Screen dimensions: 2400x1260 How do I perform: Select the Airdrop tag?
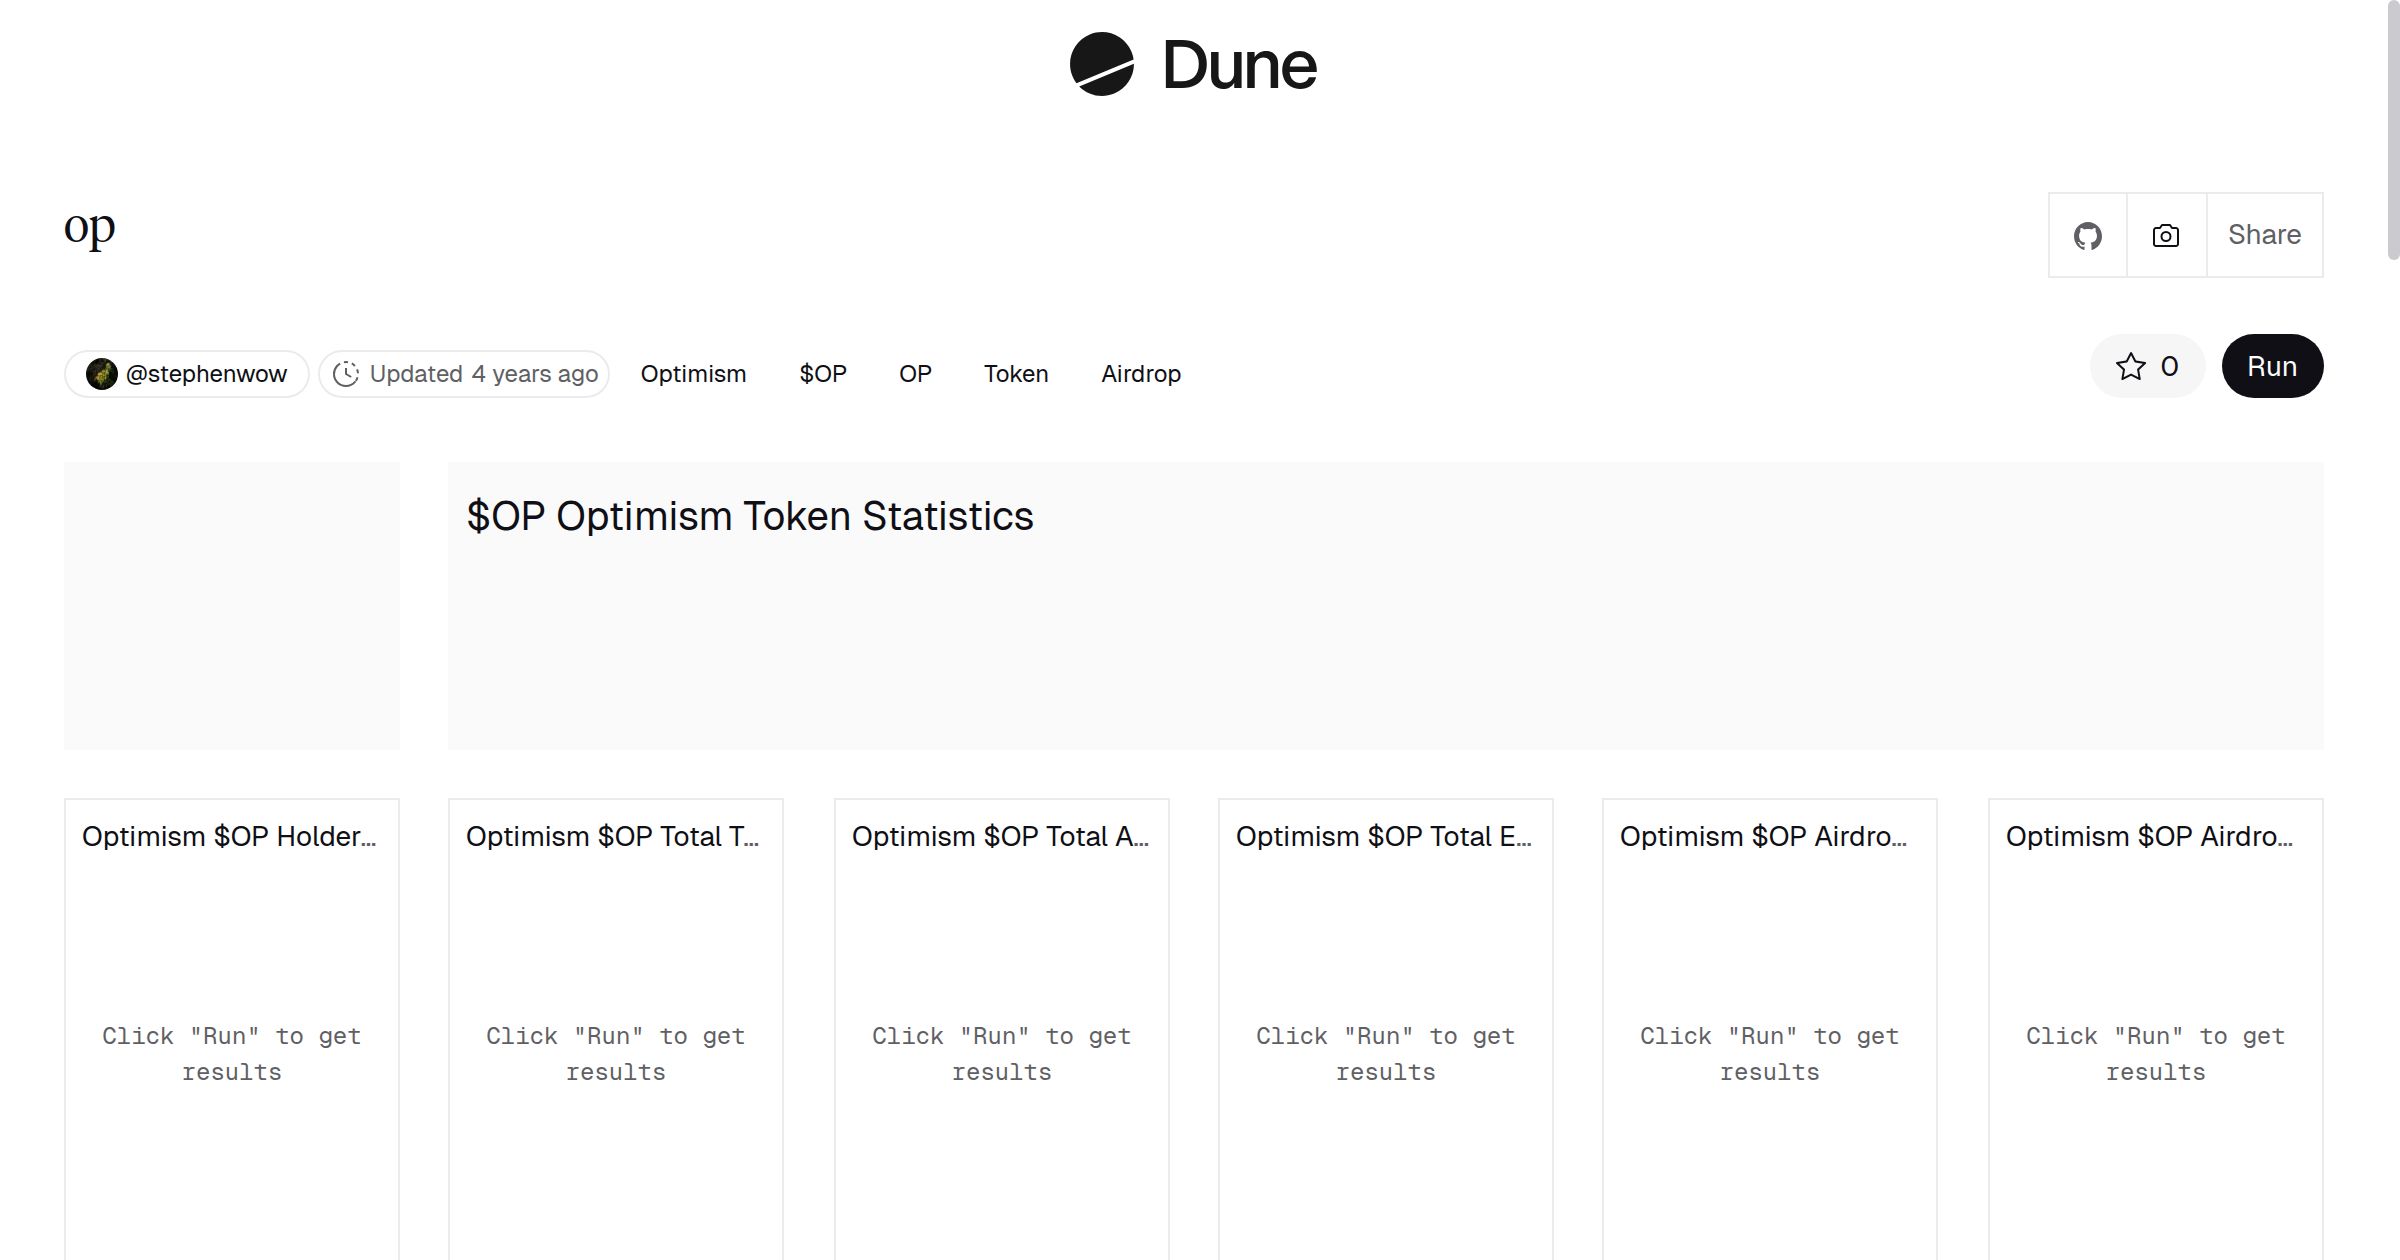coord(1140,374)
